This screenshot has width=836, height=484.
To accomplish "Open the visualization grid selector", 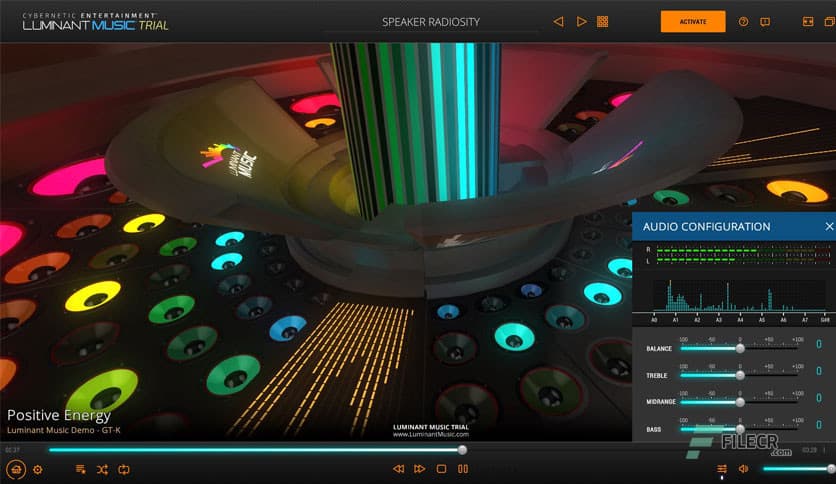I will coord(602,22).
